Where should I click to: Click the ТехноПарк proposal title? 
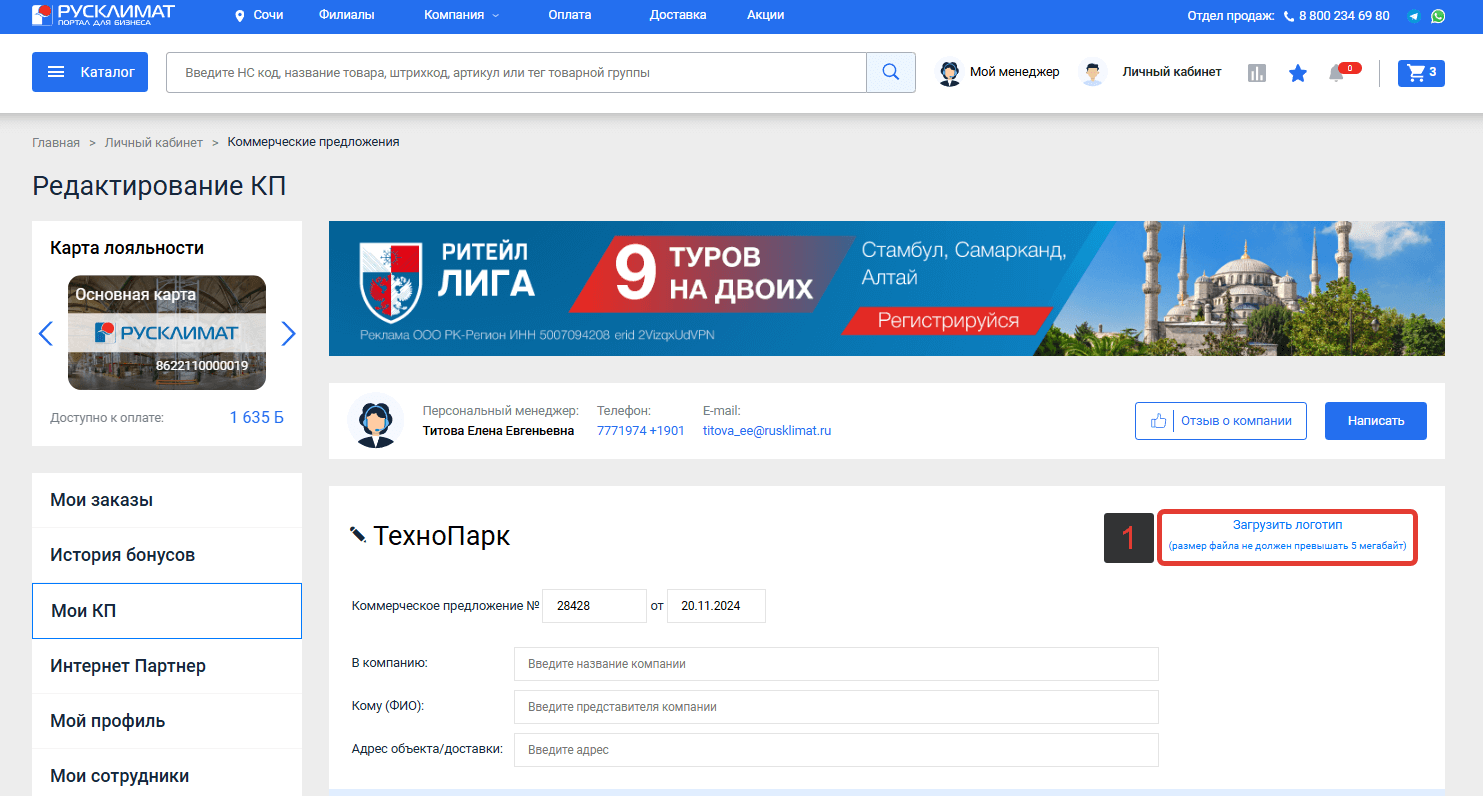pyautogui.click(x=442, y=536)
